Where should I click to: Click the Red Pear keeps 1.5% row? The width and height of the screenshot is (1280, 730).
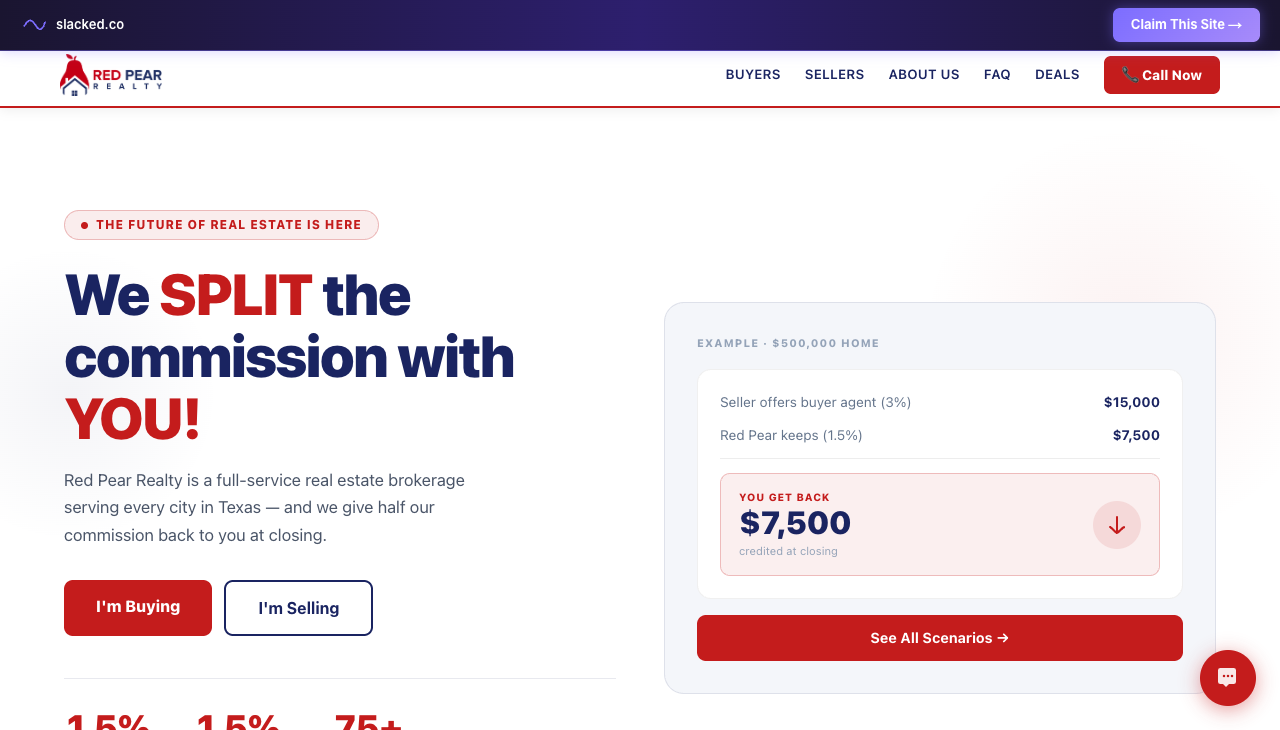tap(939, 435)
